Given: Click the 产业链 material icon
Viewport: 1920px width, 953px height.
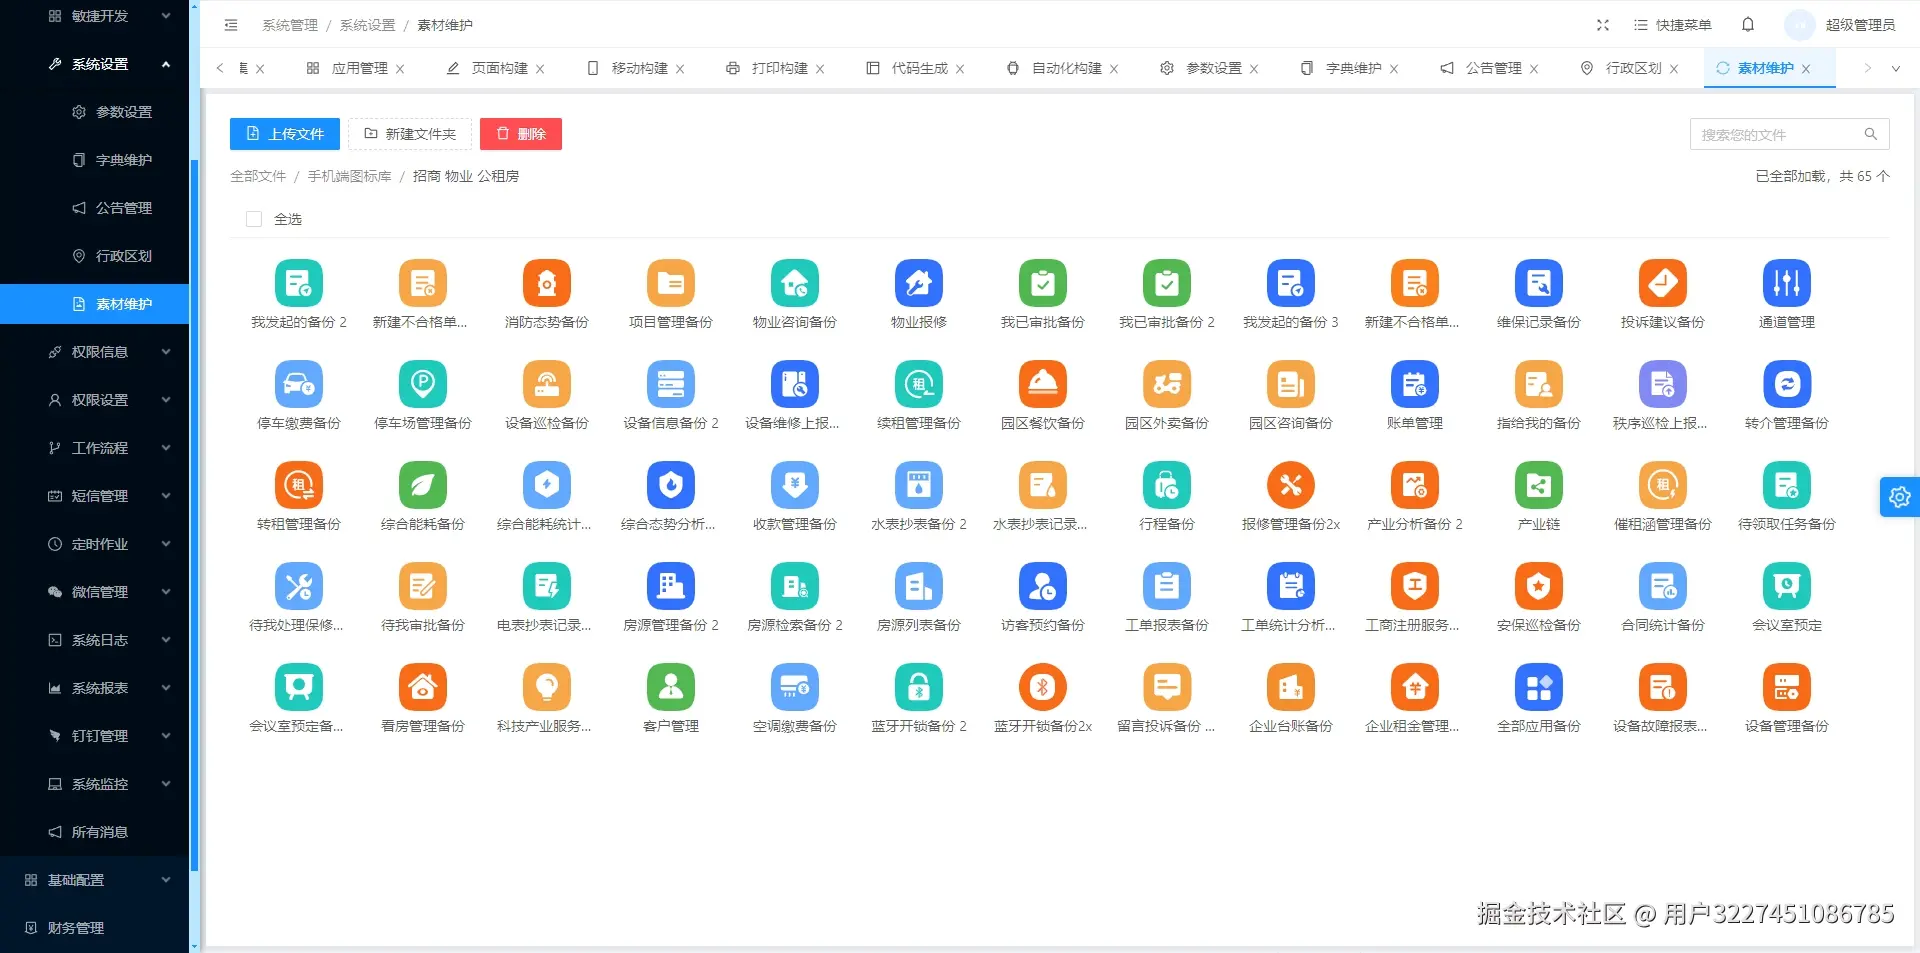Looking at the screenshot, I should point(1538,484).
